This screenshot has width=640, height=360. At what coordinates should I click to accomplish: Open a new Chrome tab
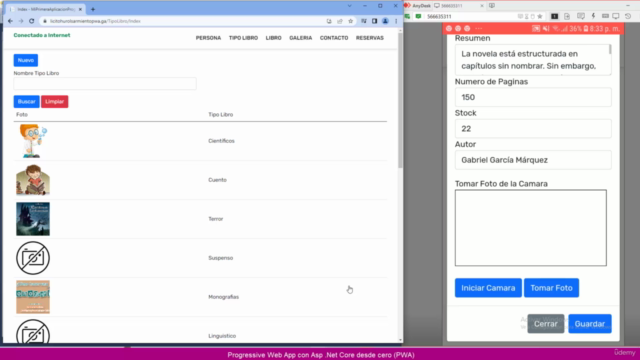point(93,9)
